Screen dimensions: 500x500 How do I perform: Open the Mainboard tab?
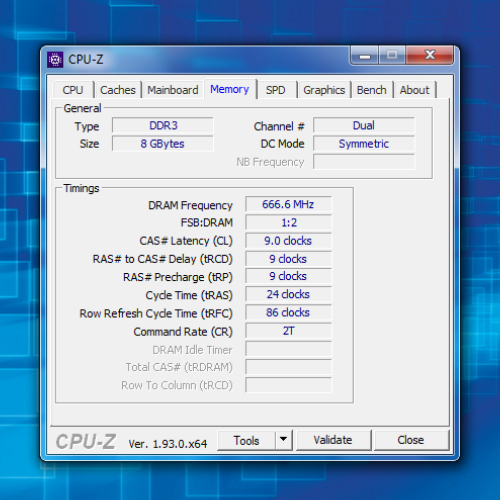173,90
